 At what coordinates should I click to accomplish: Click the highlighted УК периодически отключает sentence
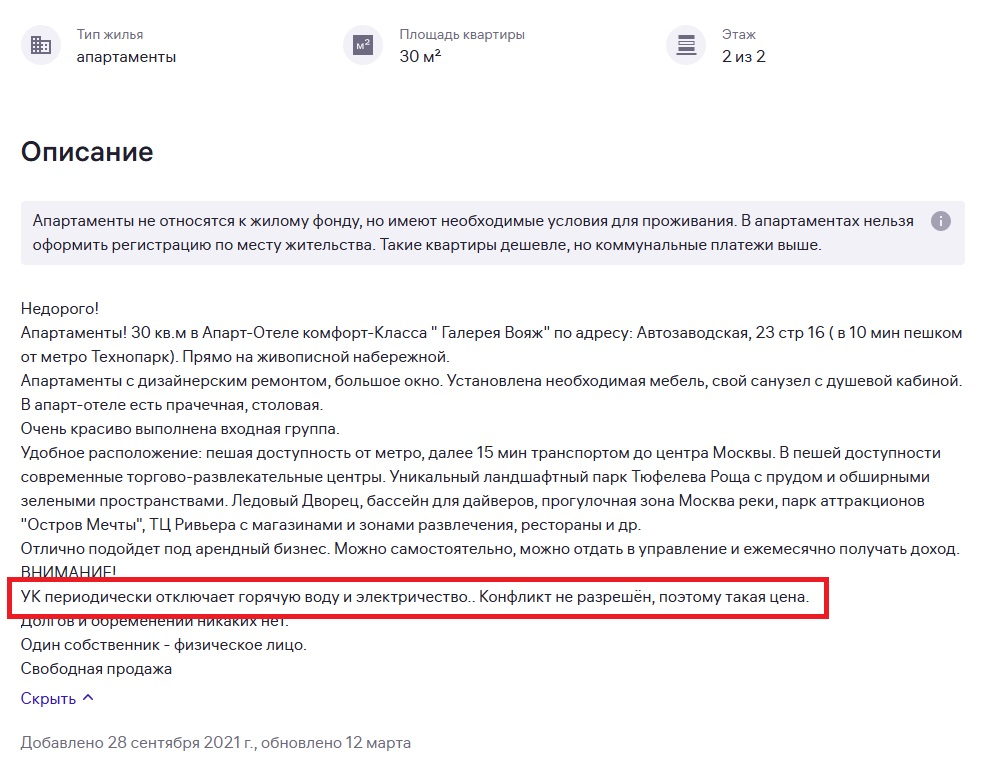tap(415, 596)
